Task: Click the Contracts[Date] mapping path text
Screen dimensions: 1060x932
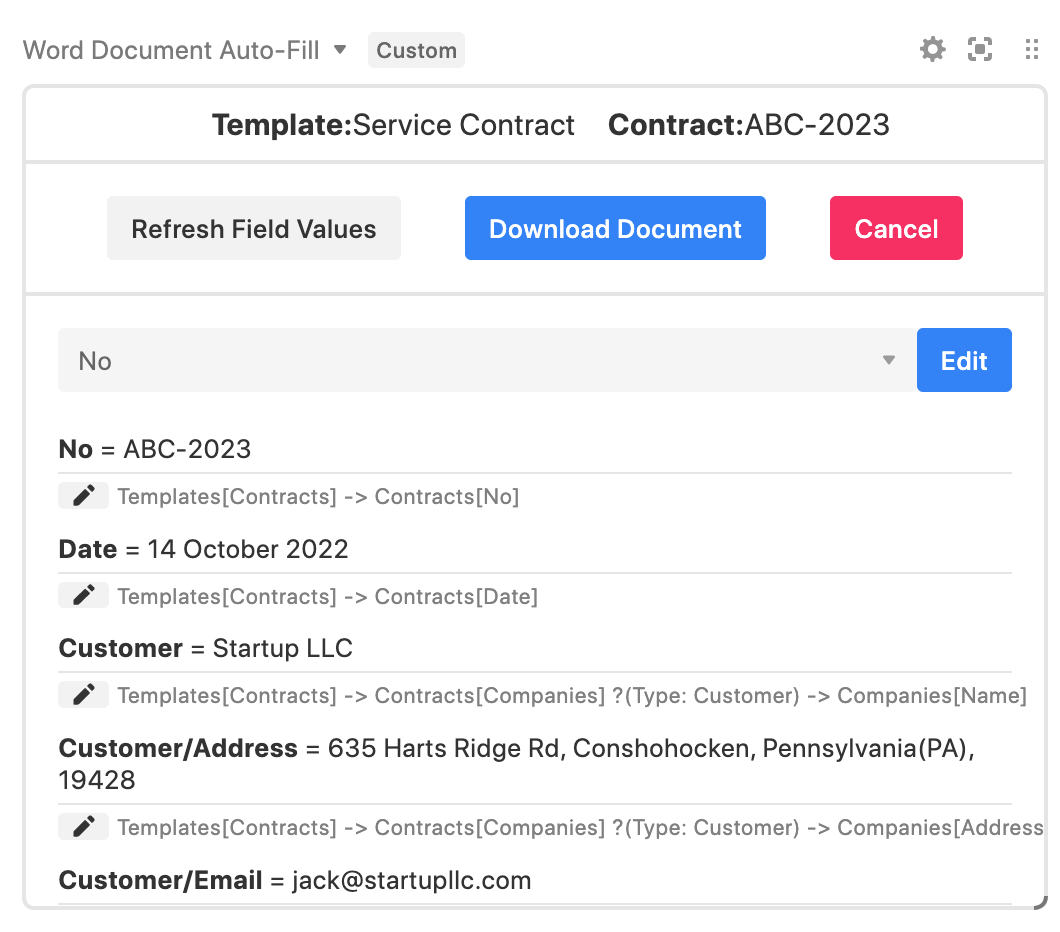Action: [x=328, y=596]
